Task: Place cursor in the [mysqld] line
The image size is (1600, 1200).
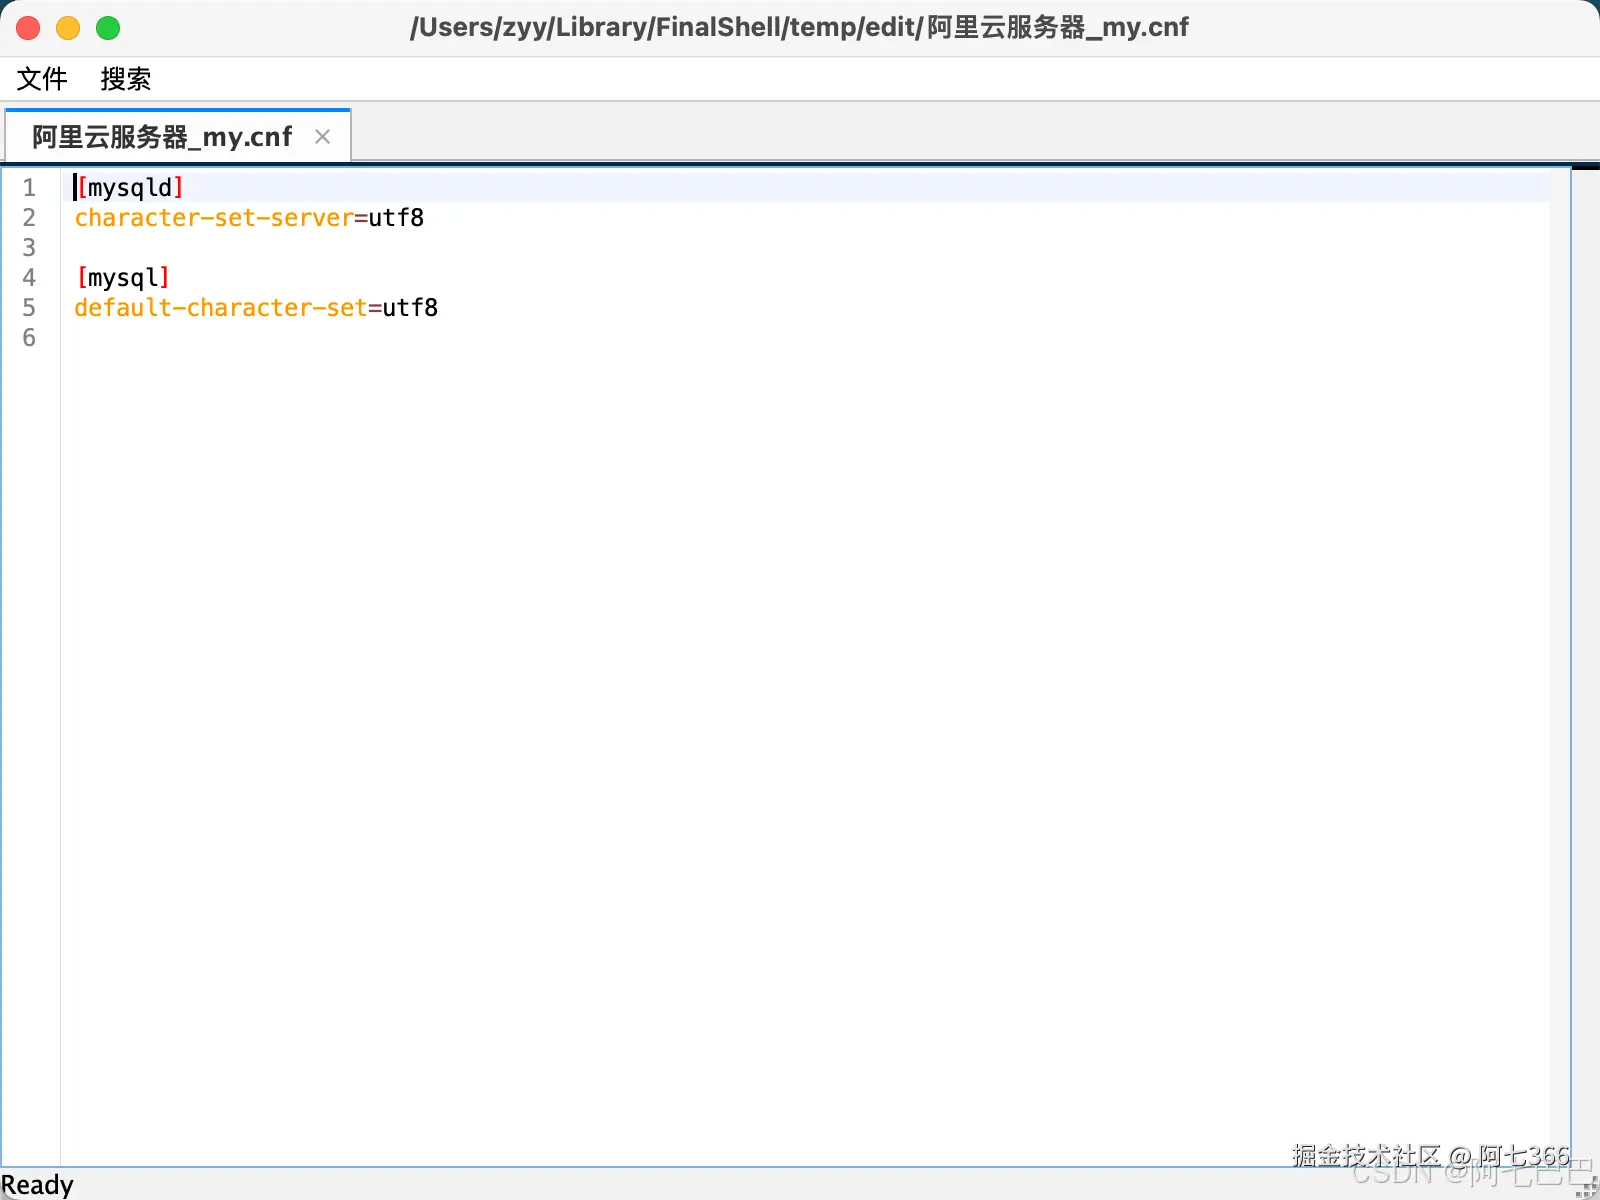Action: (130, 188)
